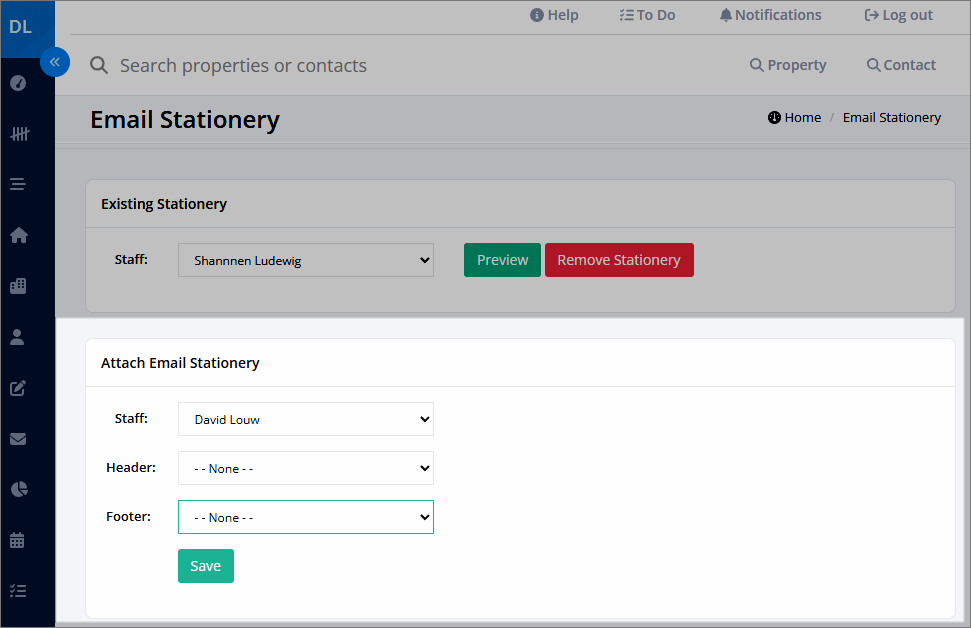Click the Footer: label
Screen dimensions: 971x628
tap(128, 517)
